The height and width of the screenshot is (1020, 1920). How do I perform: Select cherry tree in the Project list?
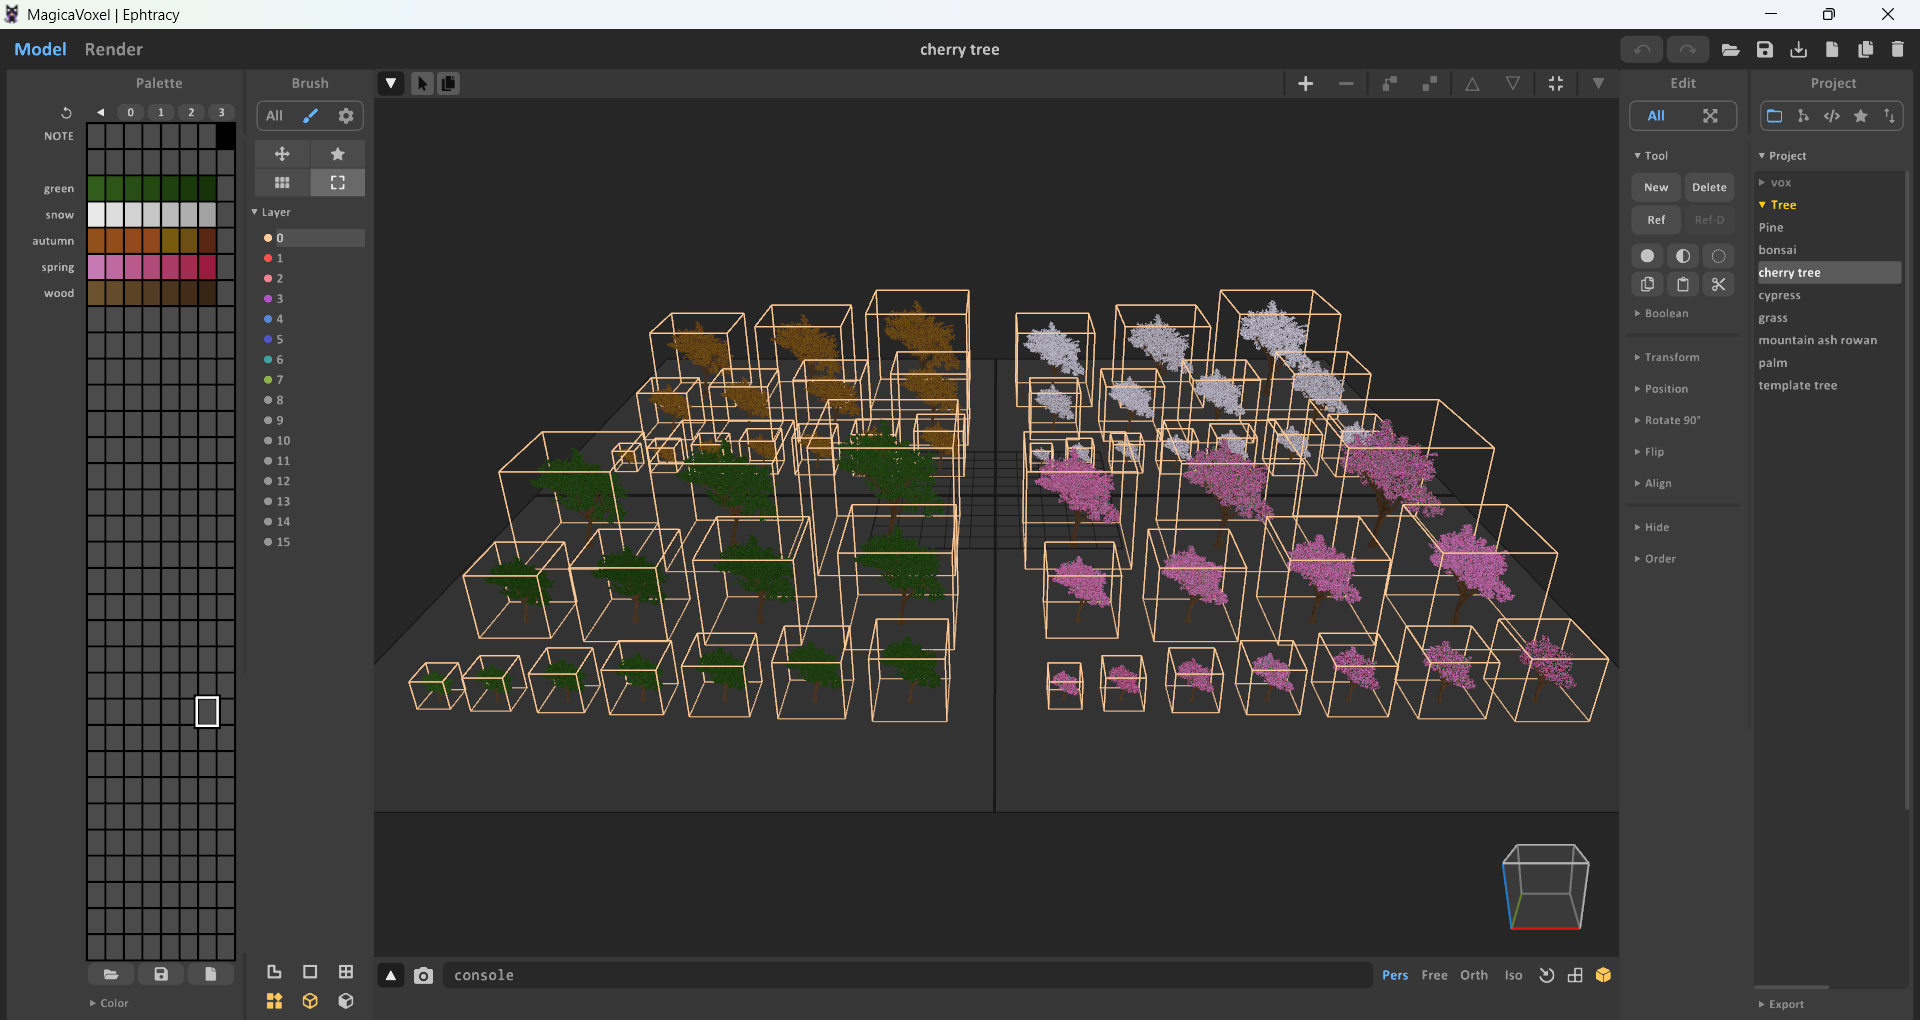(1790, 272)
